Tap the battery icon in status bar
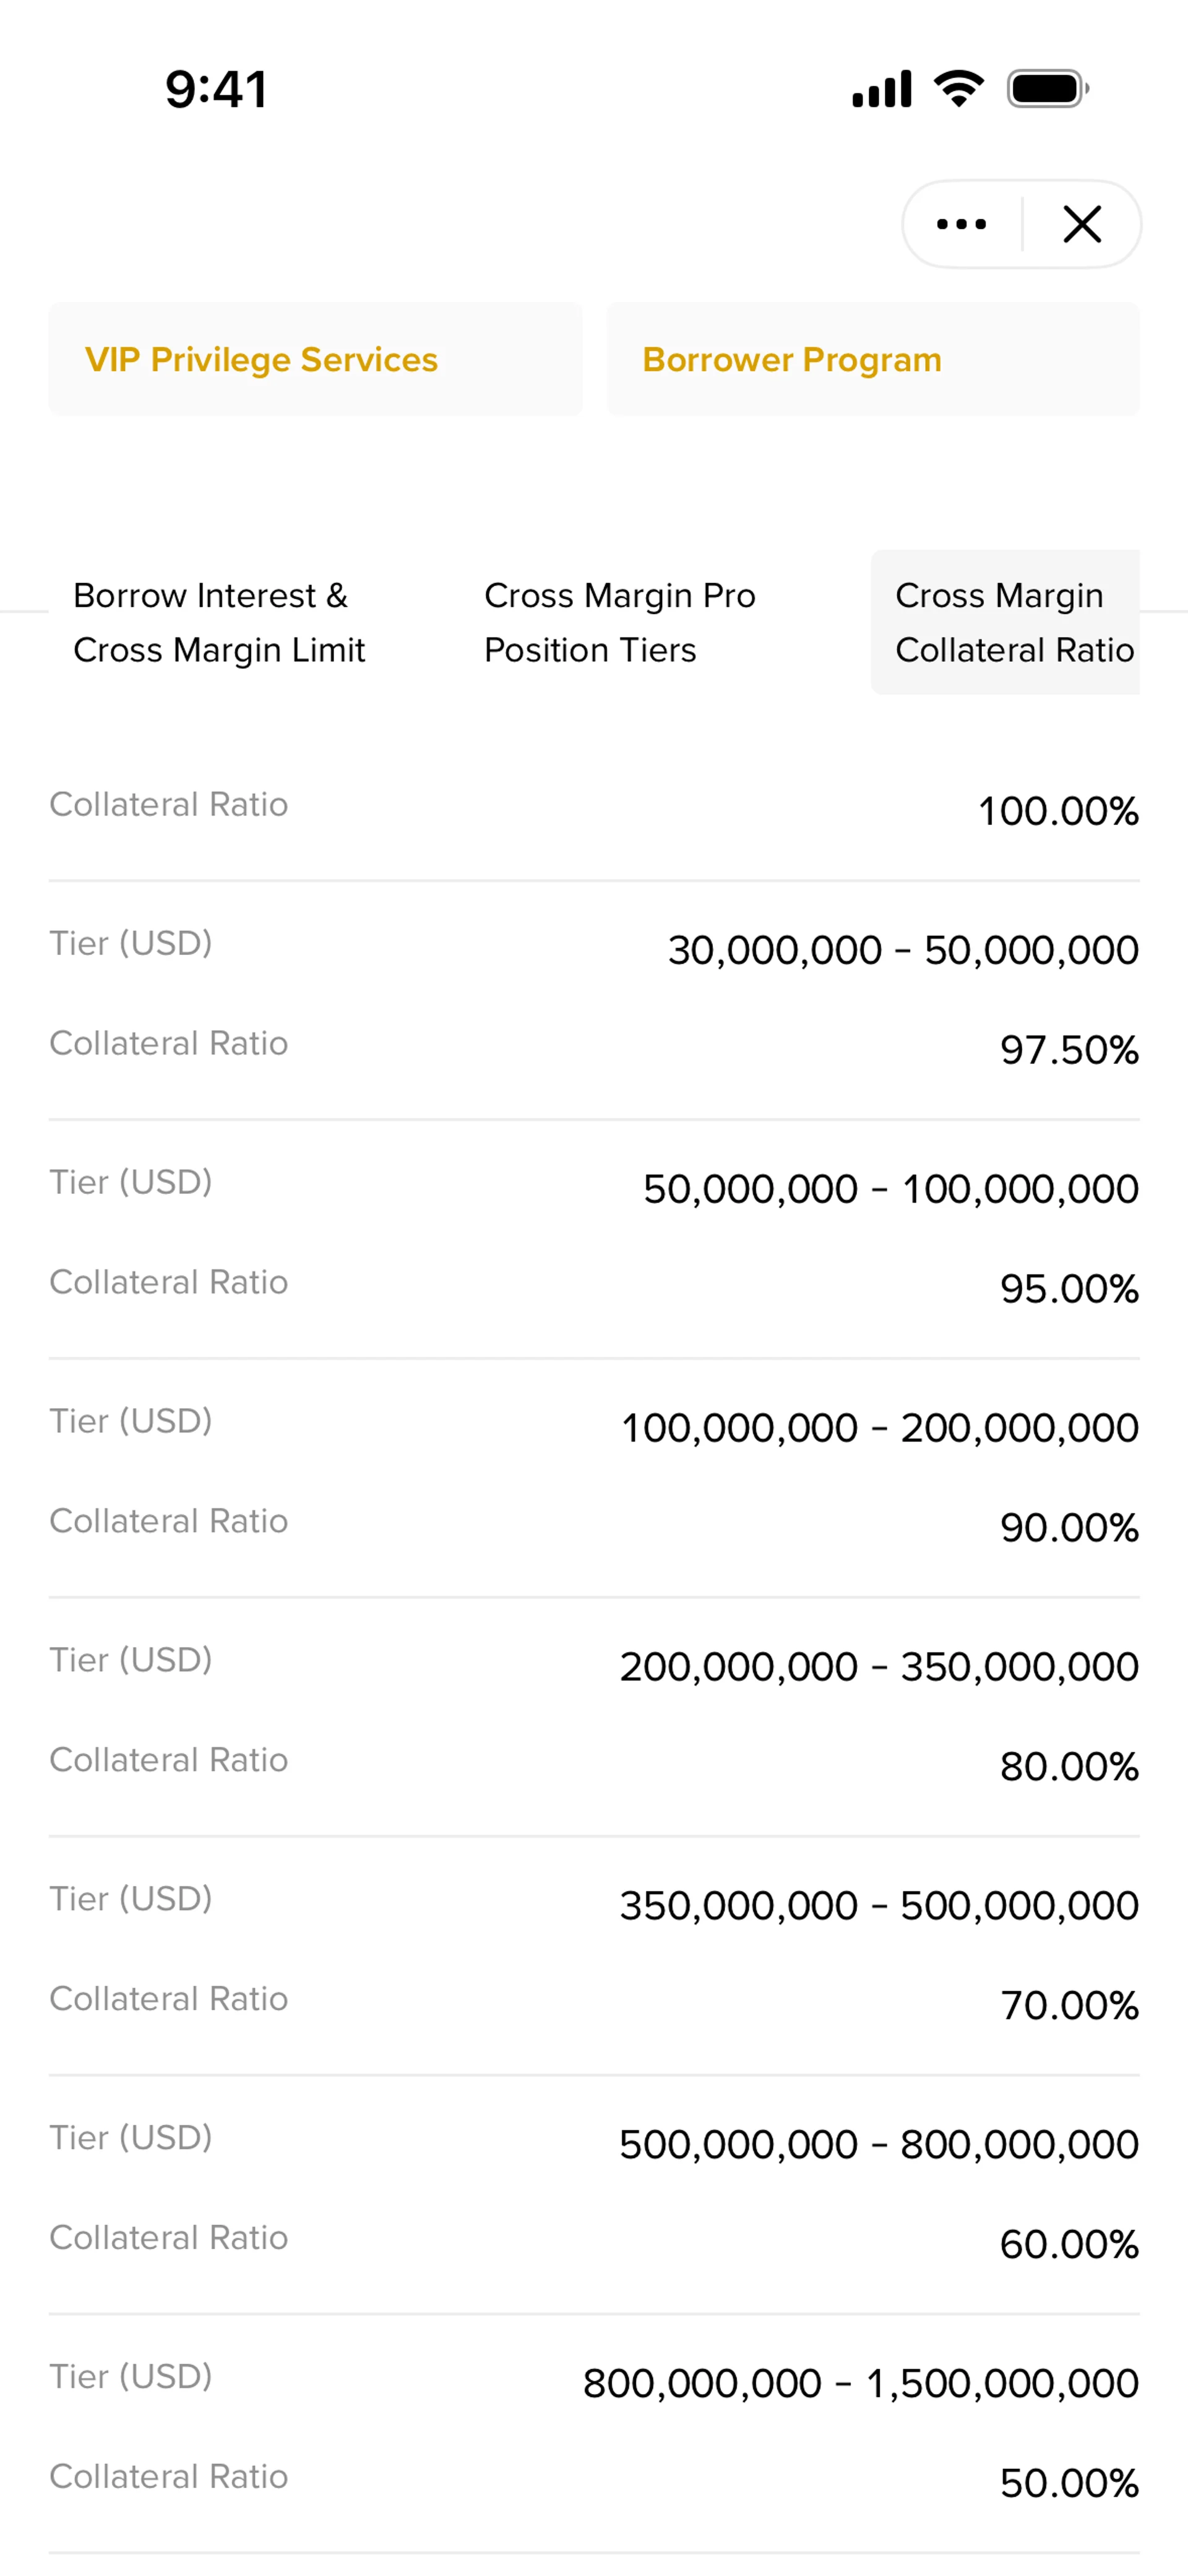The width and height of the screenshot is (1188, 2576). (1048, 89)
